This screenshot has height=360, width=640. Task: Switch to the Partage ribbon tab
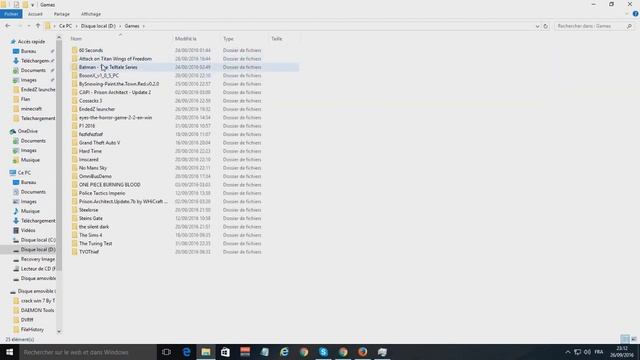pyautogui.click(x=62, y=14)
